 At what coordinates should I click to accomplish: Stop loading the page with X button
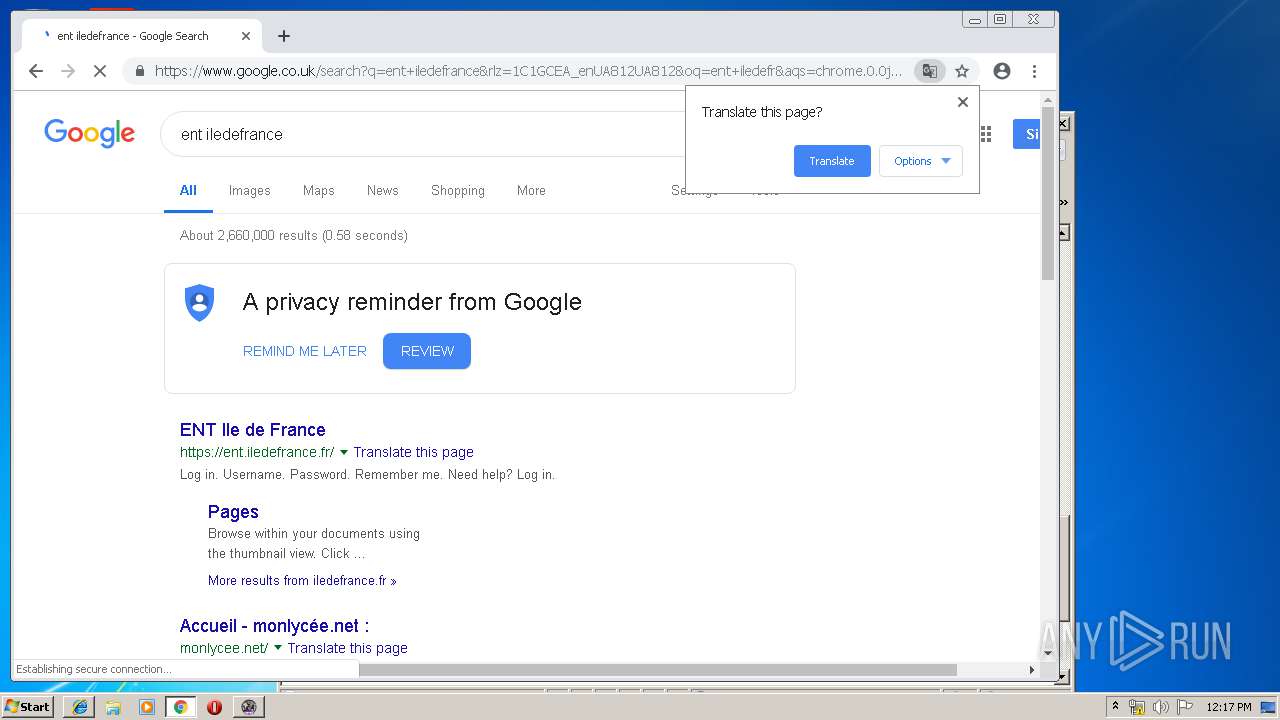100,71
